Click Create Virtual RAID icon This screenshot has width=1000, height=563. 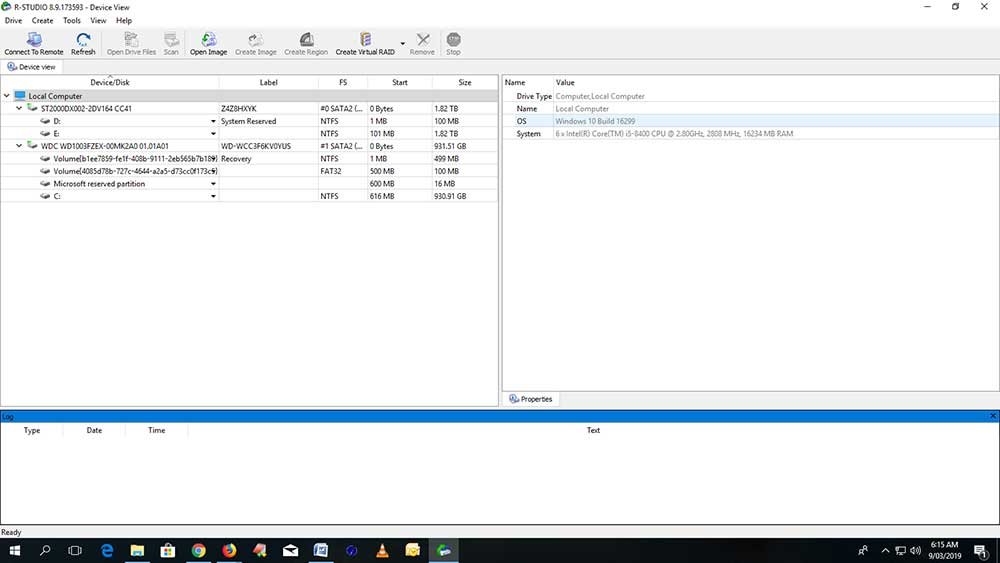pyautogui.click(x=365, y=44)
